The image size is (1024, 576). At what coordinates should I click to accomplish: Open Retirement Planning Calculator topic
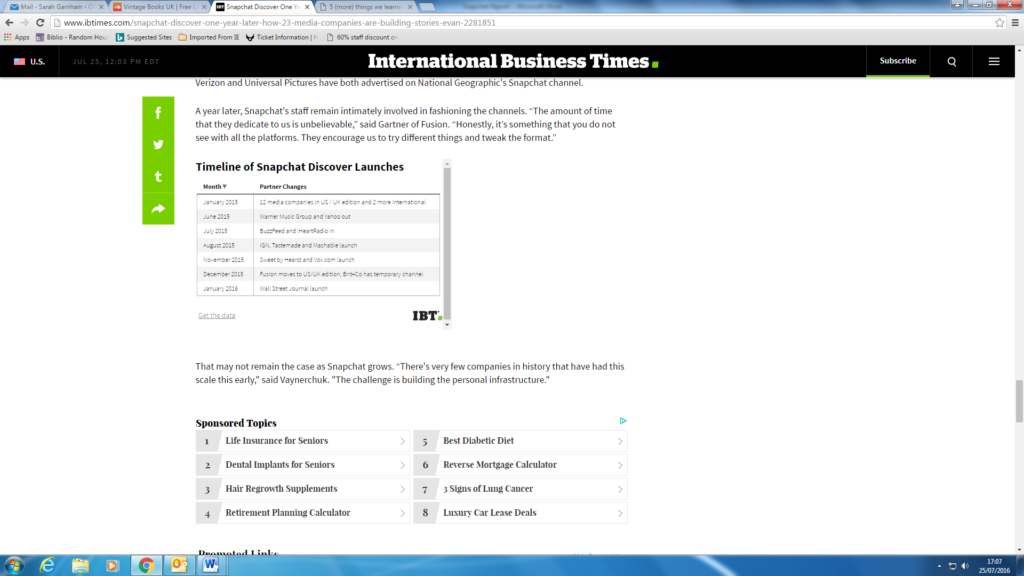tap(302, 513)
